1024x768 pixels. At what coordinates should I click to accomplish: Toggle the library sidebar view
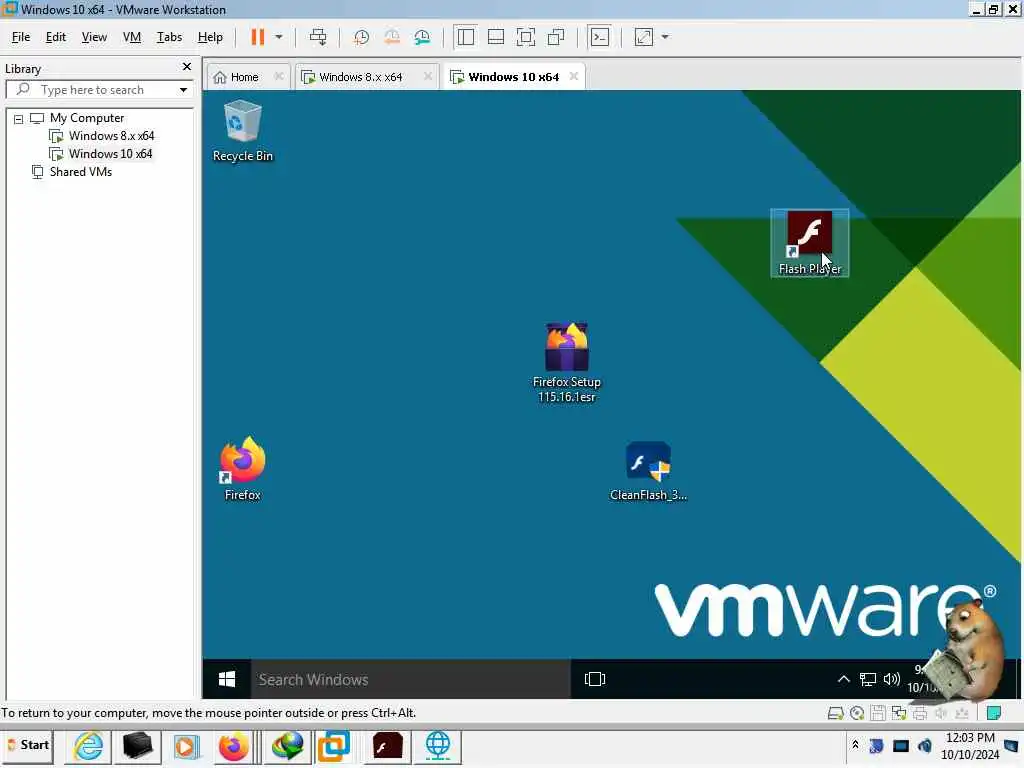[x=466, y=37]
